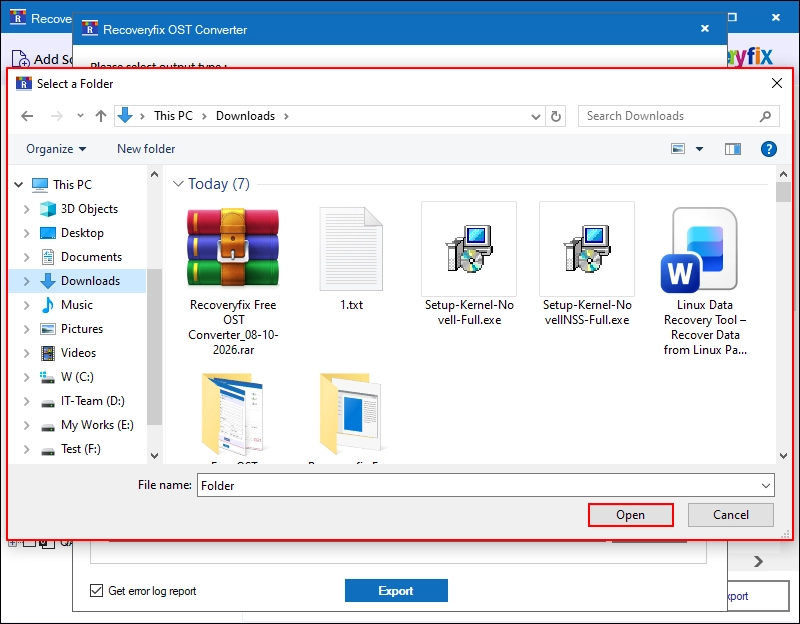Click the file list scrollbar down arrow

[x=784, y=456]
